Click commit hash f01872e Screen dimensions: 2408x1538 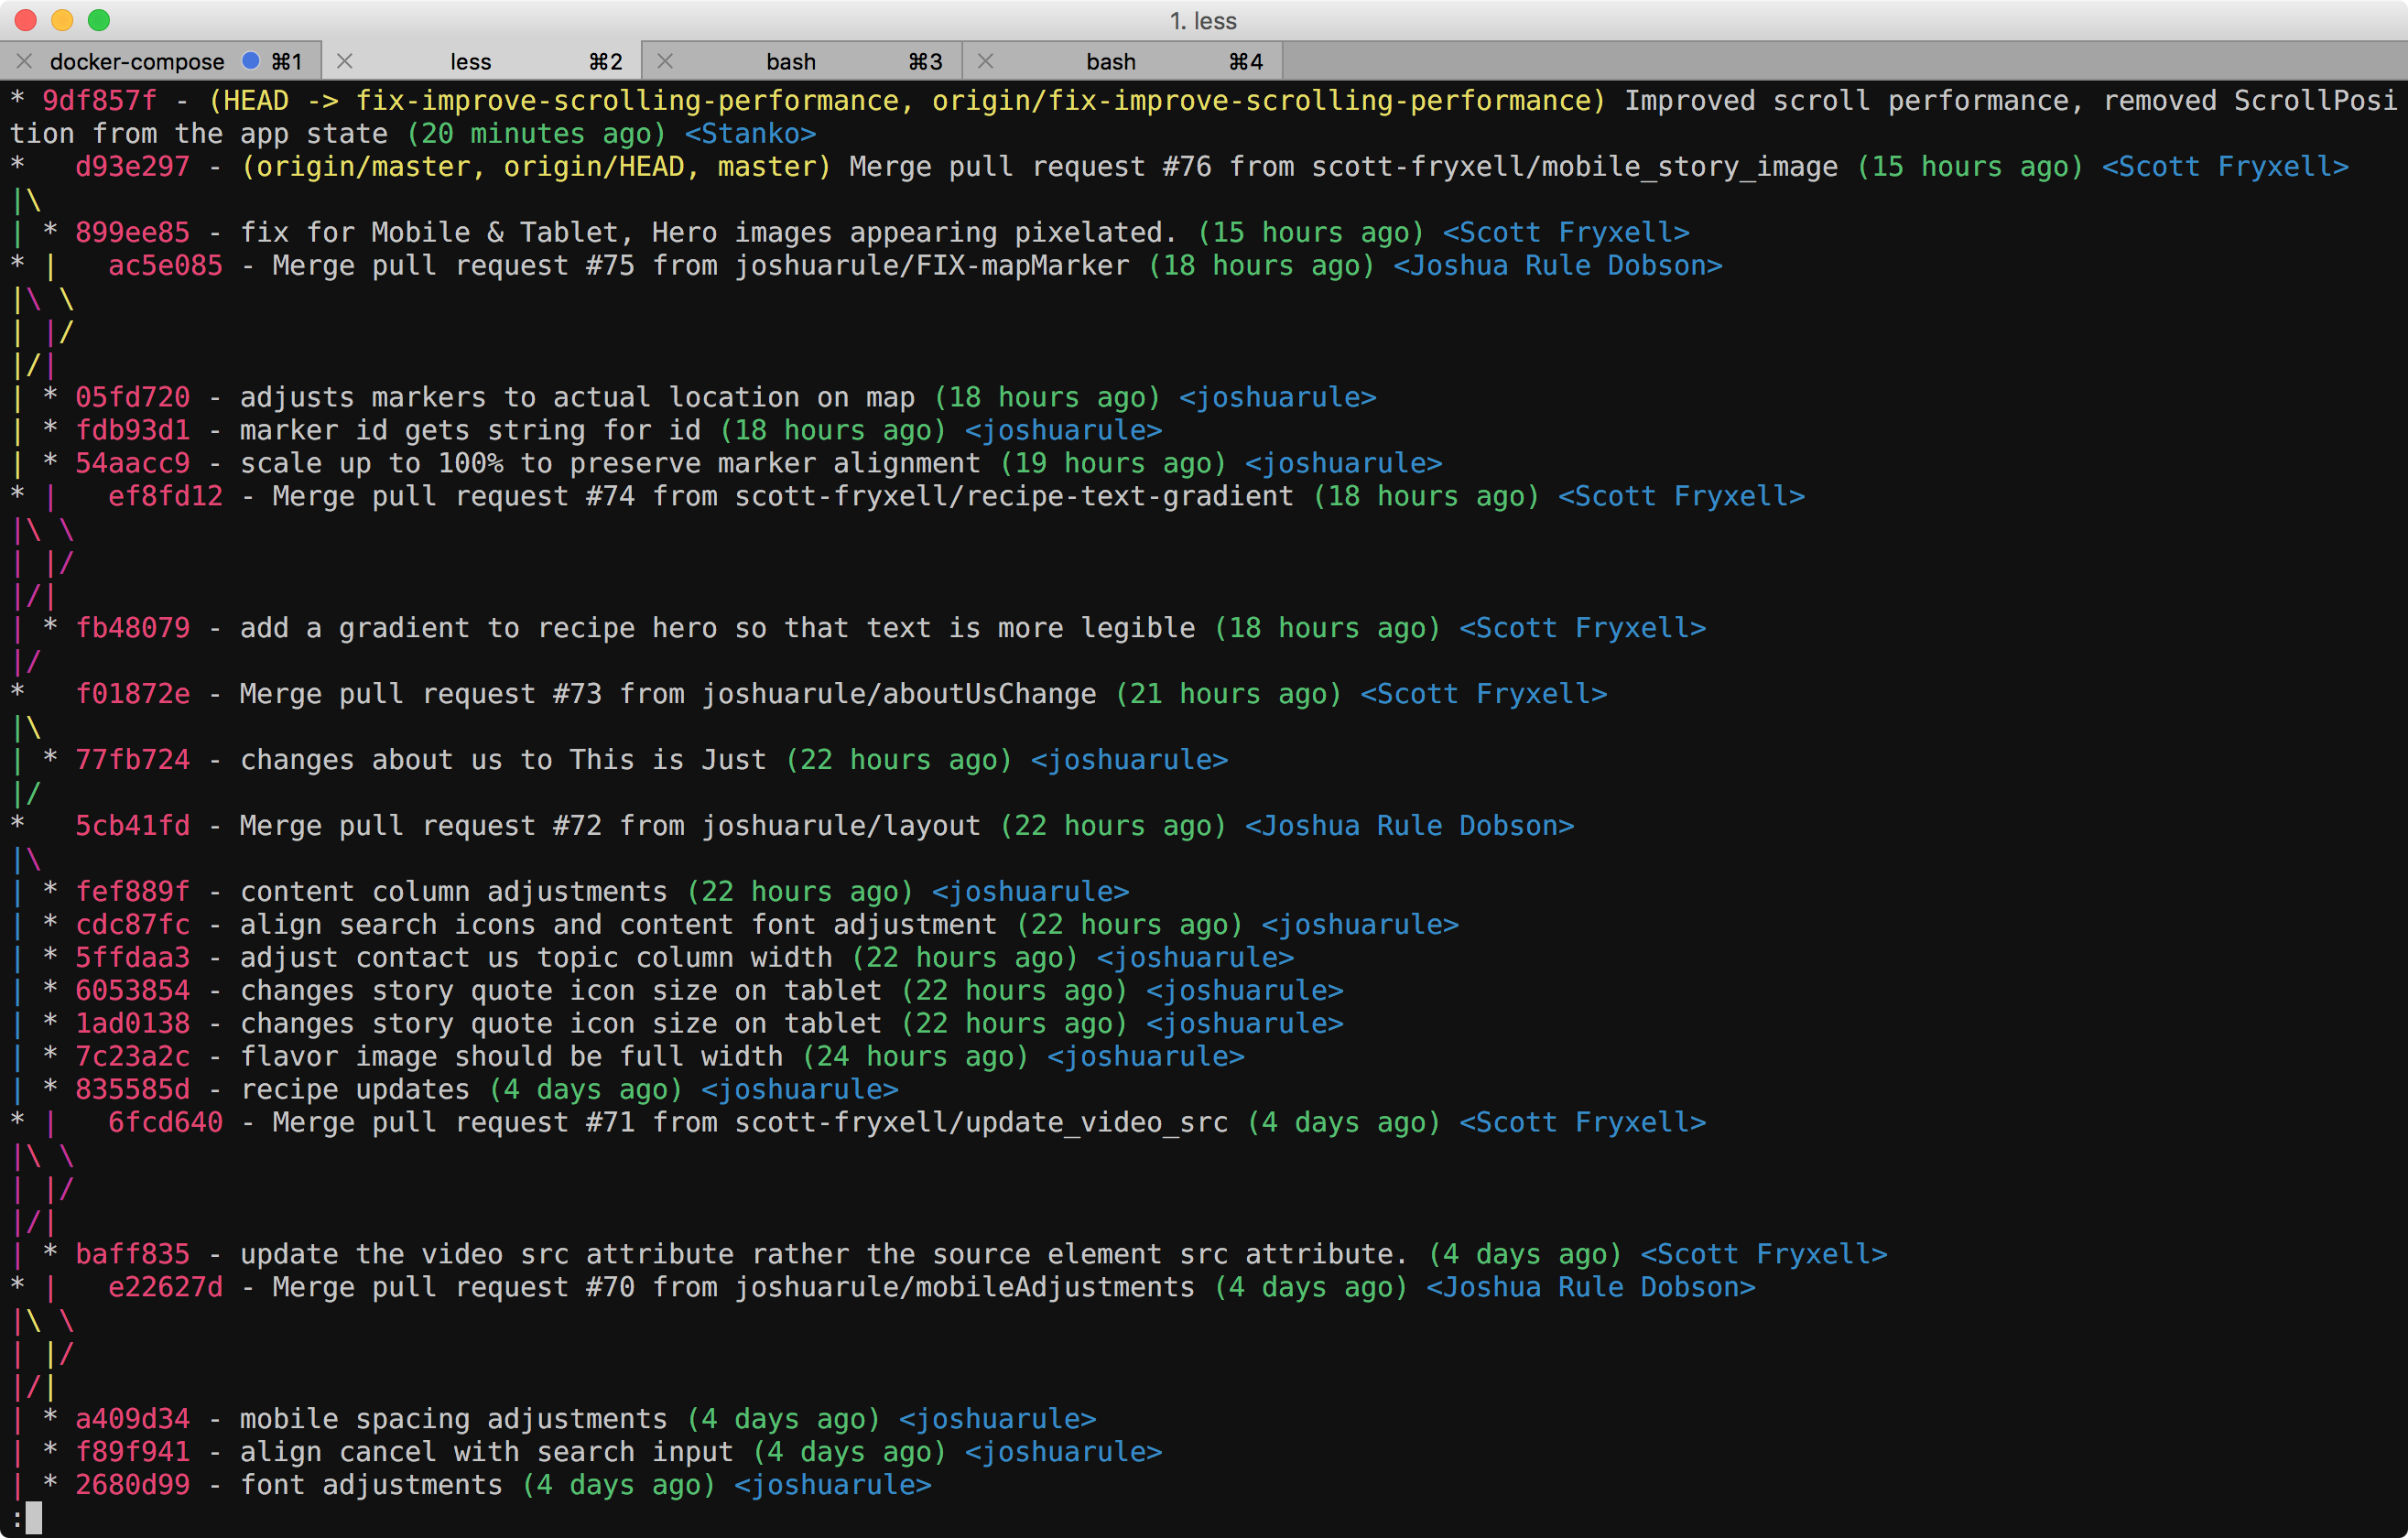pos(132,695)
